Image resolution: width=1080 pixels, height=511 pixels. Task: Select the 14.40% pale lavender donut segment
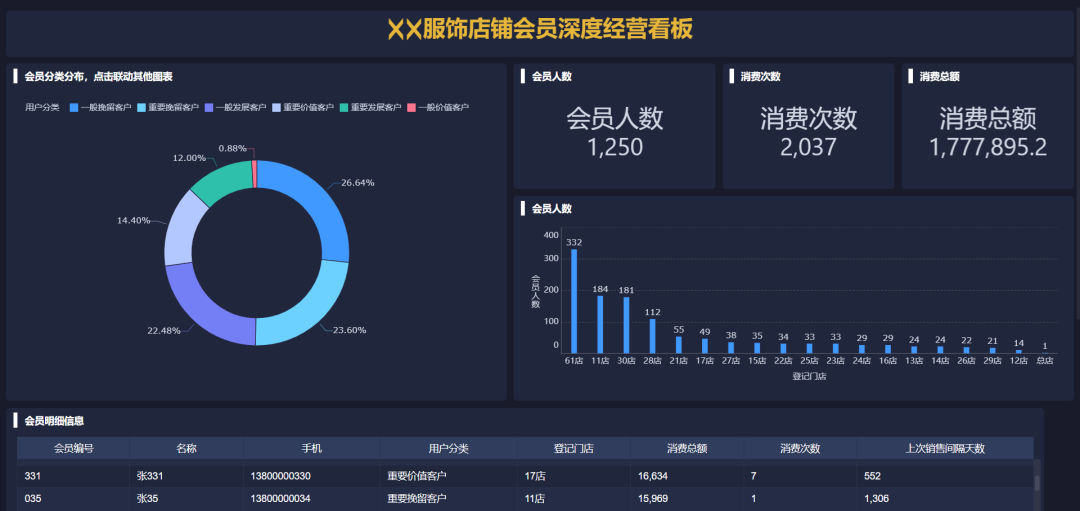[181, 227]
